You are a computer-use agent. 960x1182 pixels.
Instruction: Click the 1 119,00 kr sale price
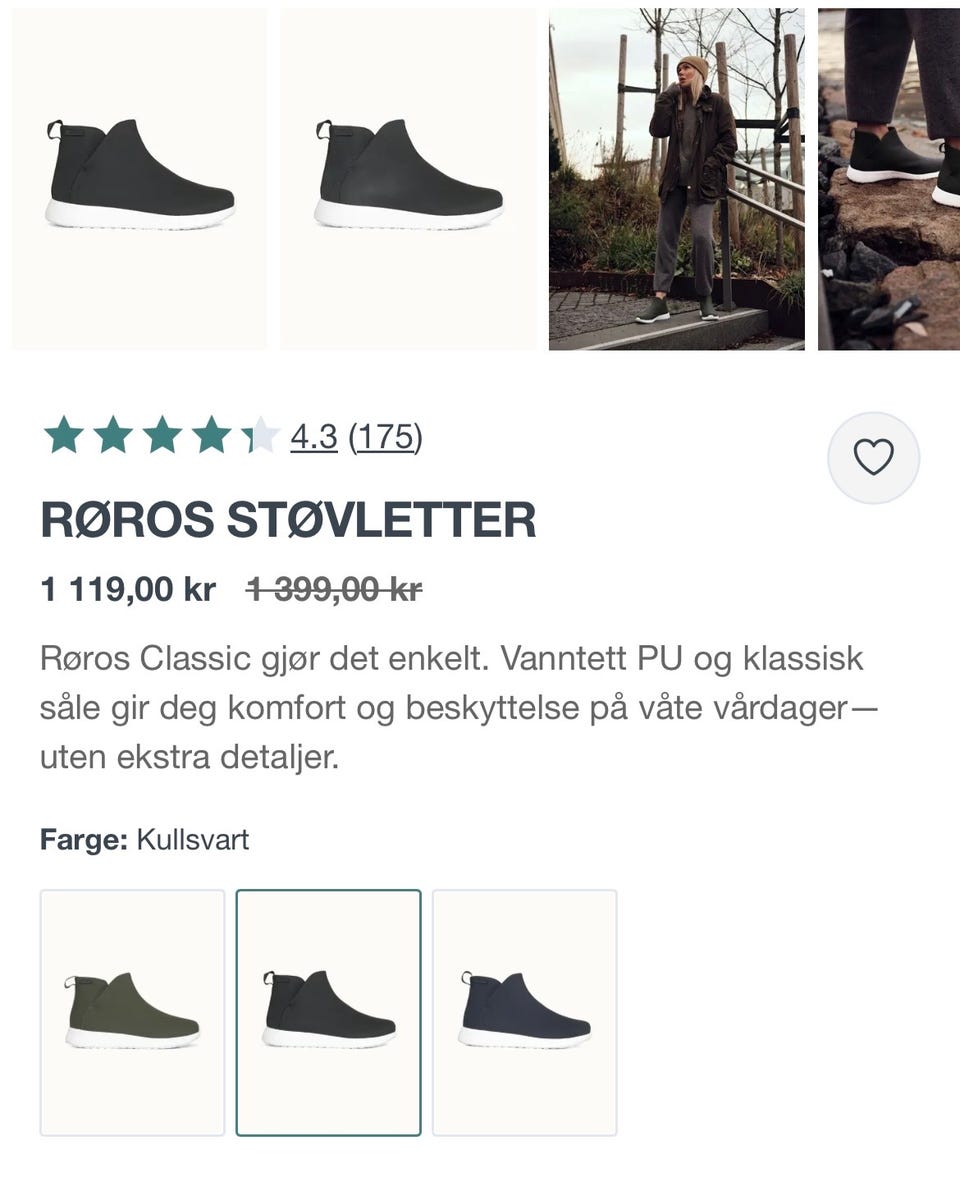128,589
